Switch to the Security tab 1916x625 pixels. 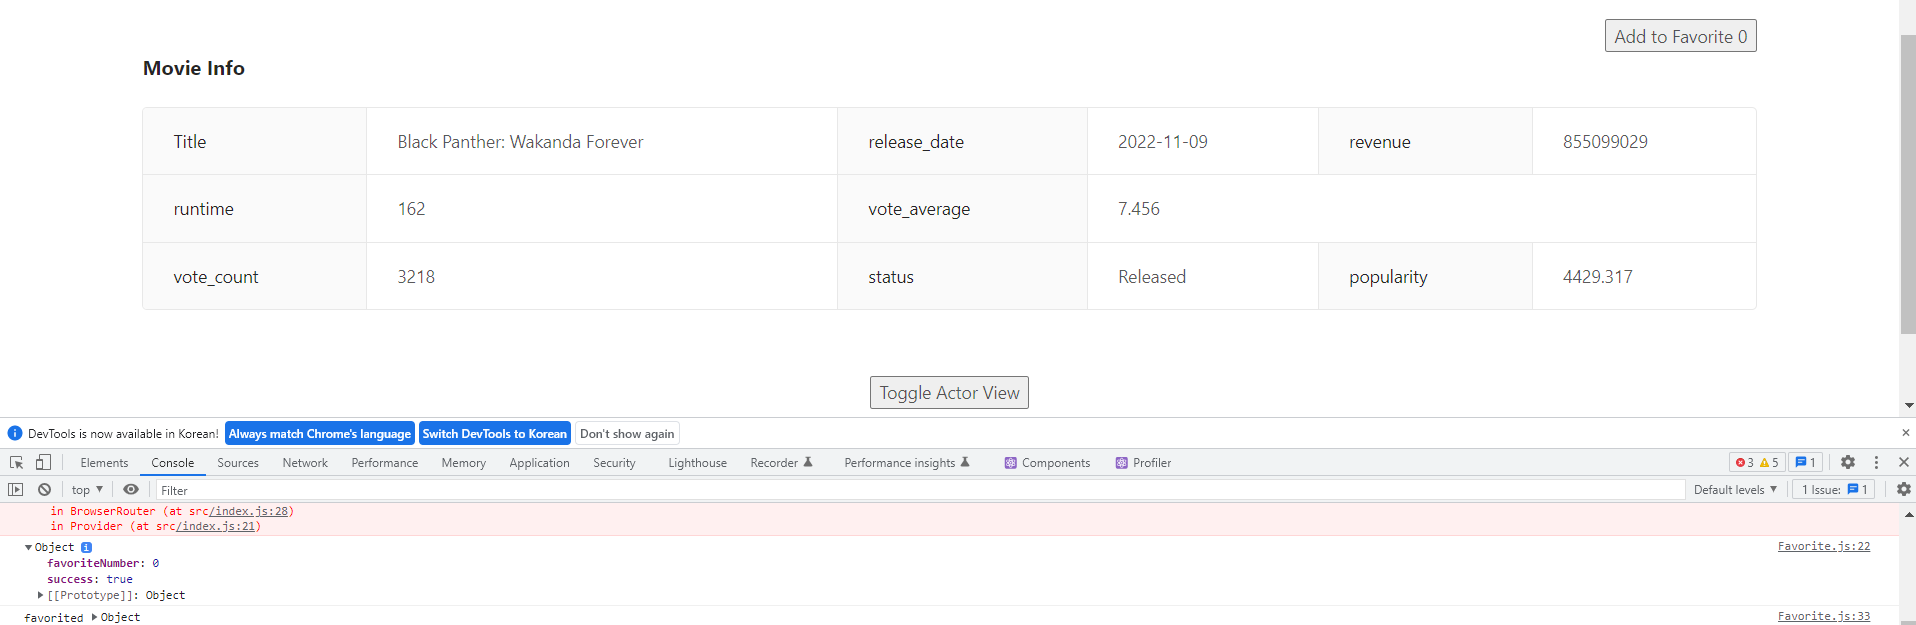click(614, 463)
